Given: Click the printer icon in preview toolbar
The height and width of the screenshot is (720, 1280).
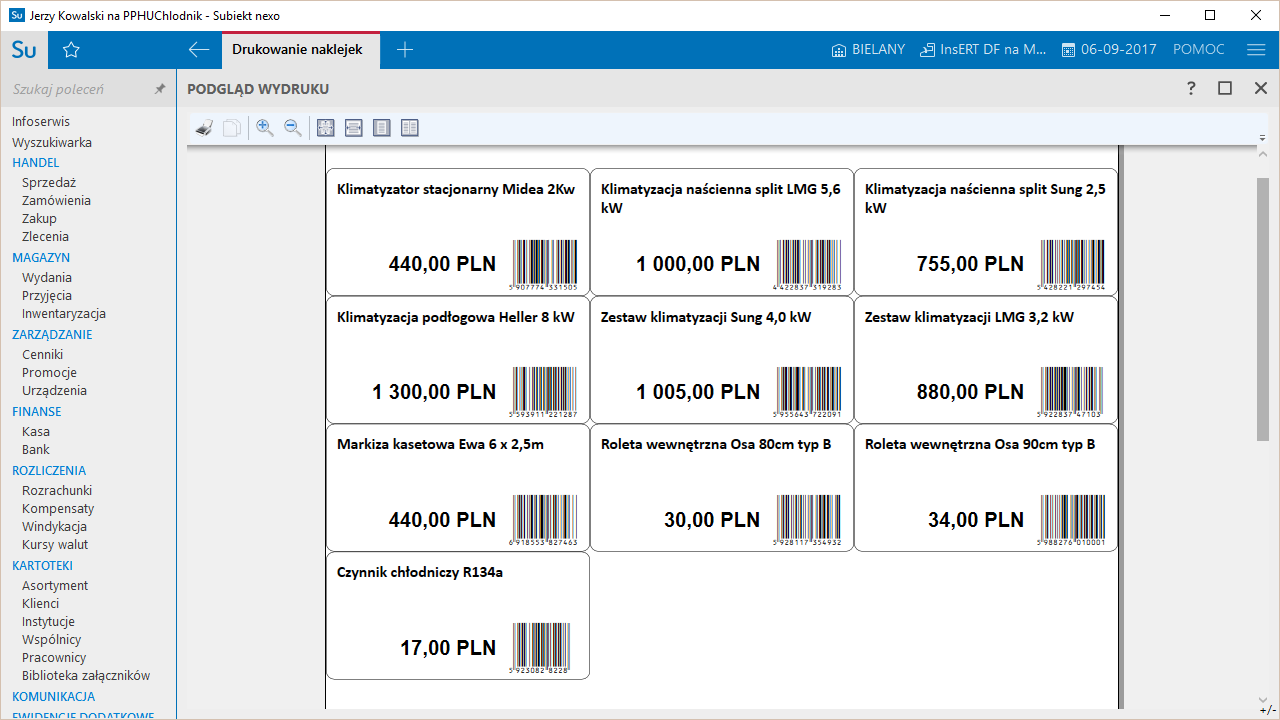Looking at the screenshot, I should [x=204, y=128].
